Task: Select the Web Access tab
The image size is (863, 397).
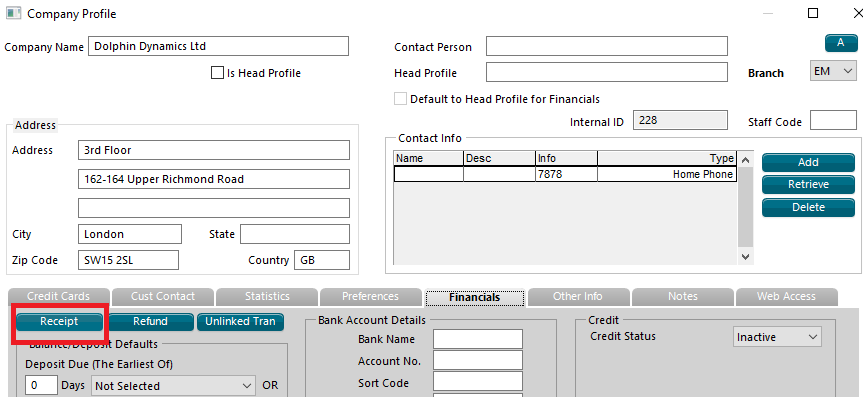Action: point(786,297)
